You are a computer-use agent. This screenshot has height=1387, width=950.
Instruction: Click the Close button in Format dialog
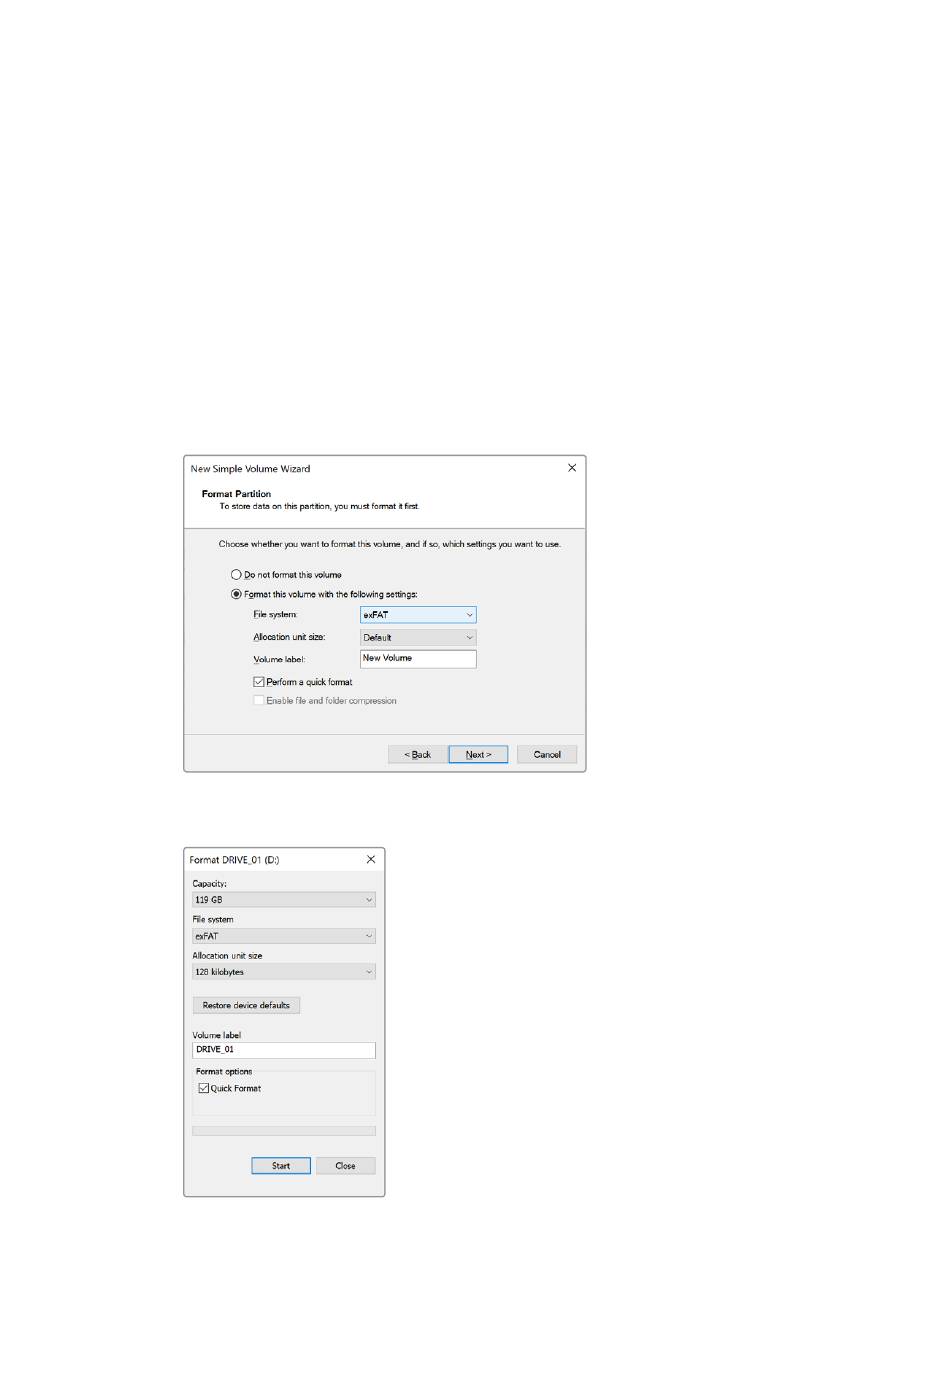[x=346, y=1166]
